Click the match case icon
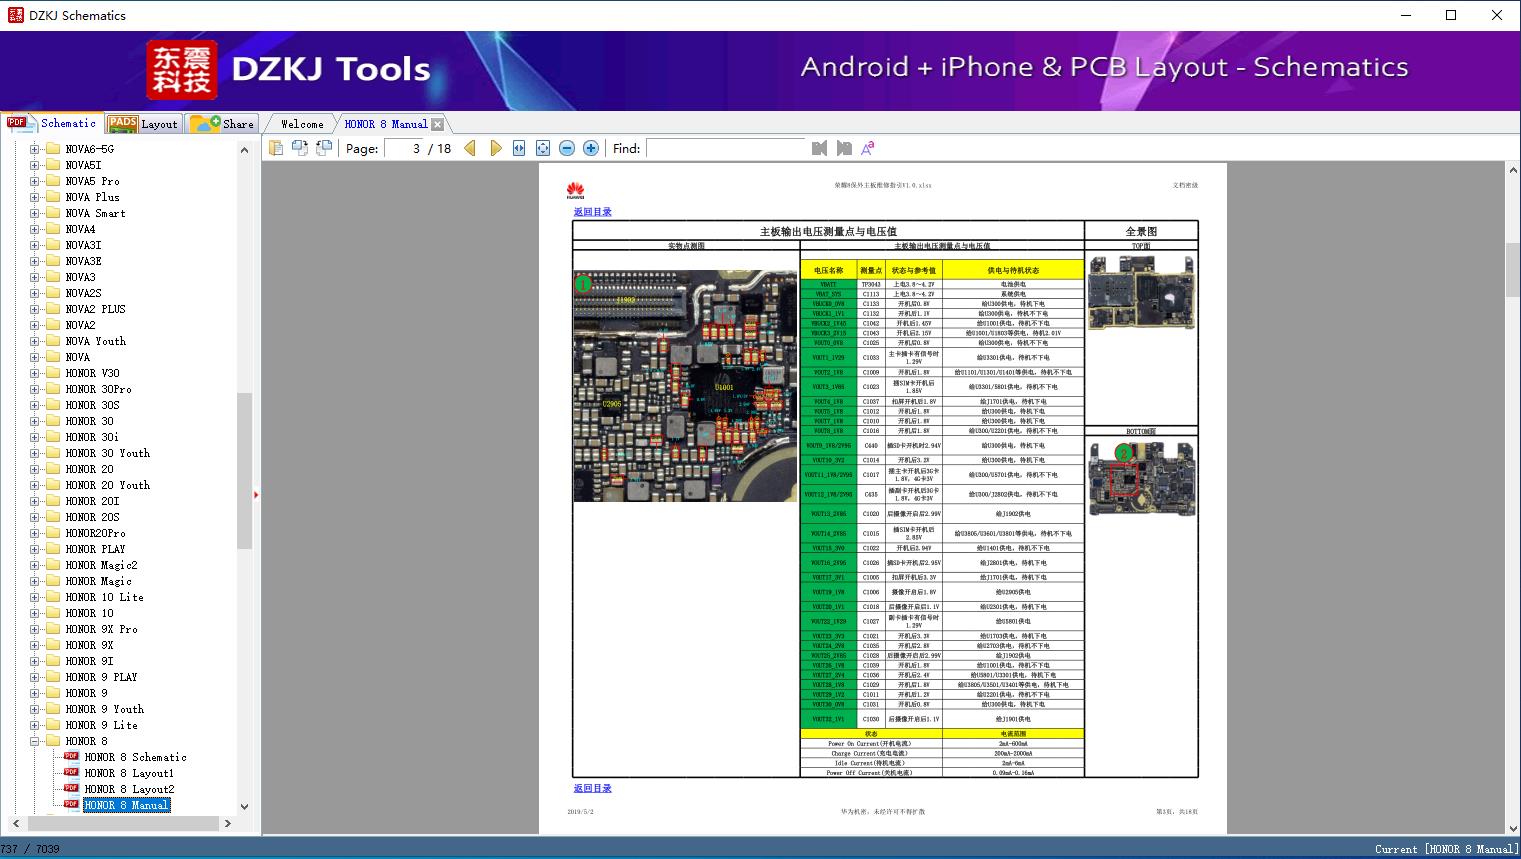The image size is (1521, 859). pyautogui.click(x=868, y=148)
